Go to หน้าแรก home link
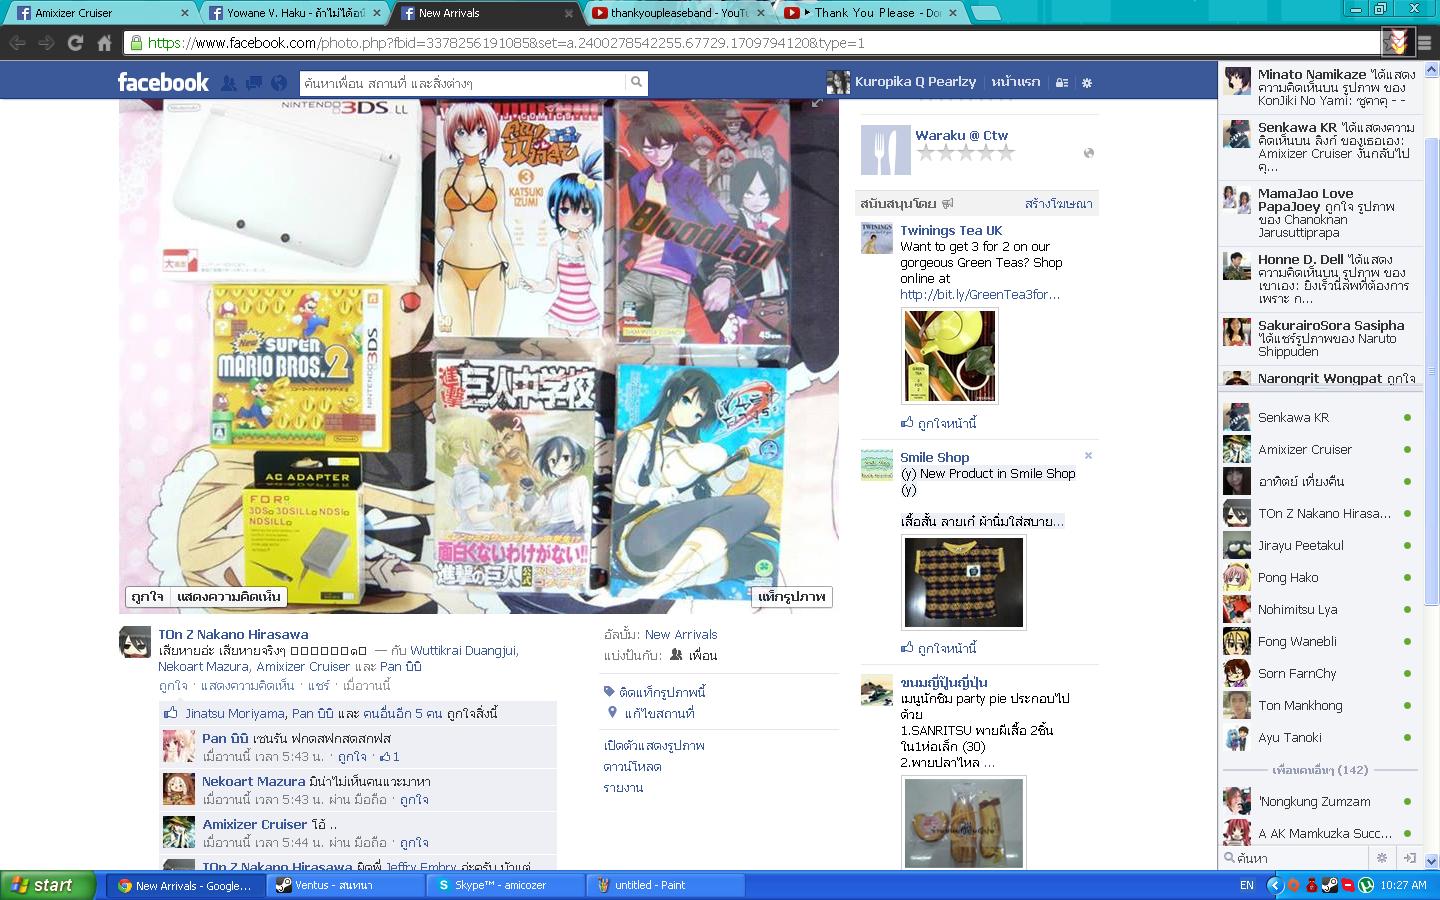 point(1016,82)
